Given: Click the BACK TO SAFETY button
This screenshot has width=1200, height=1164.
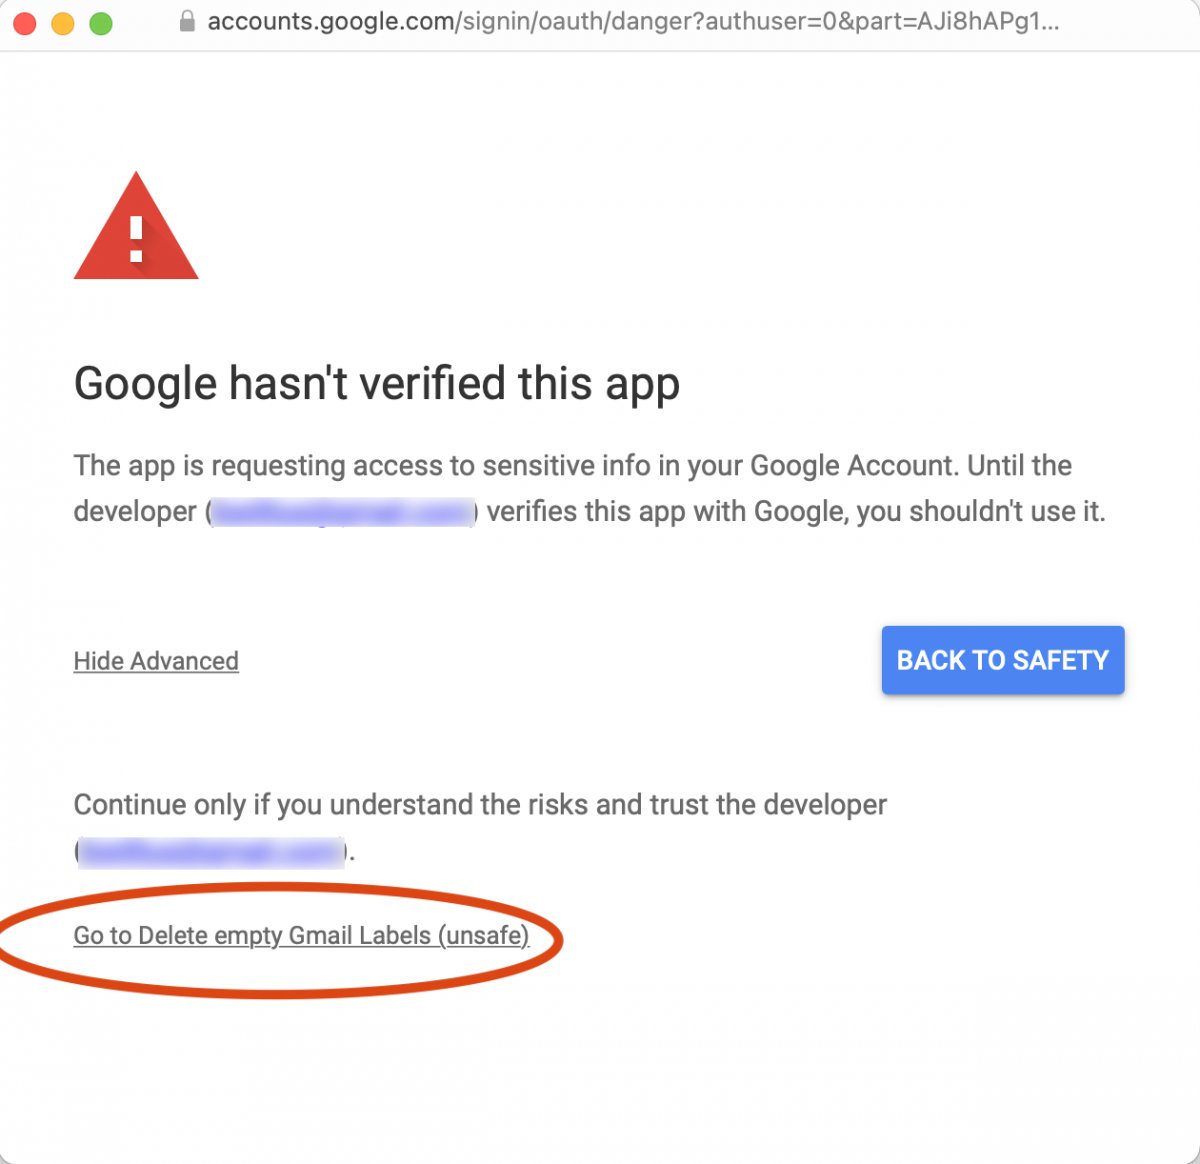Looking at the screenshot, I should pos(1003,660).
